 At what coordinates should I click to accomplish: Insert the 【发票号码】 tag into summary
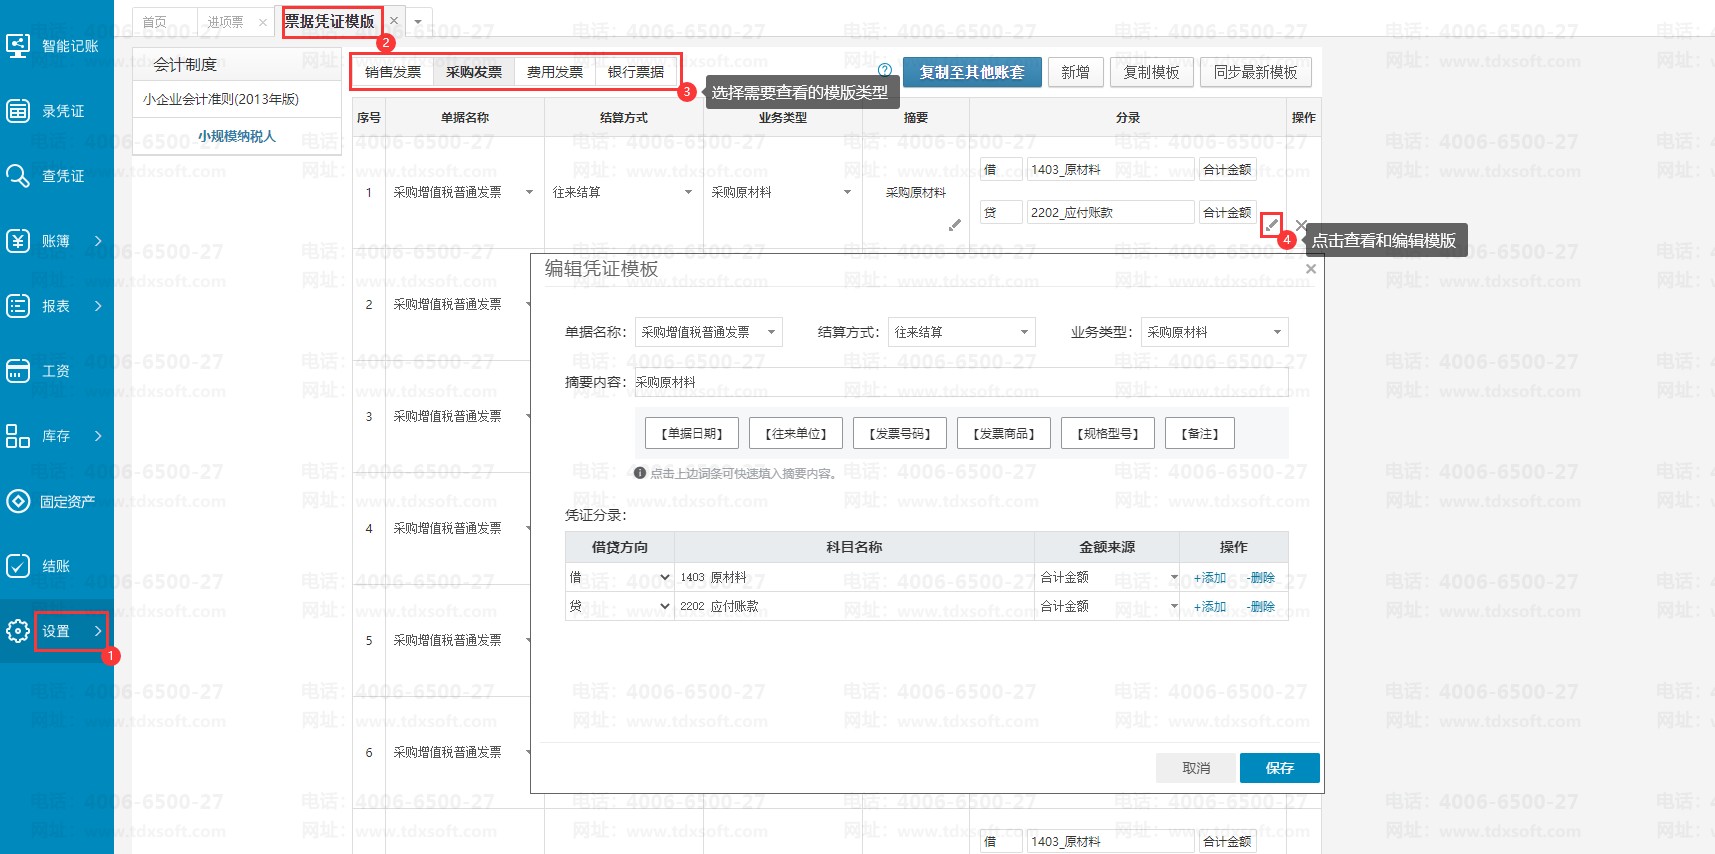click(900, 433)
